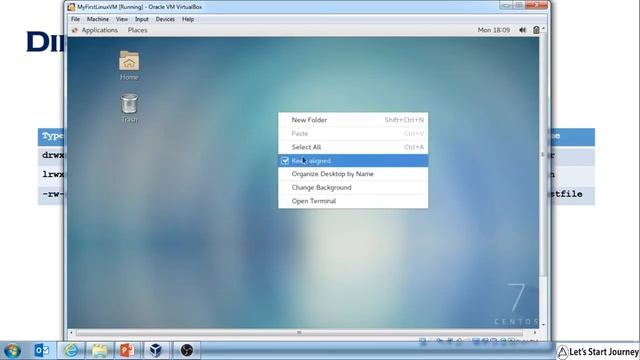
Task: Choose Open Terminal in the context menu
Action: coord(353,201)
